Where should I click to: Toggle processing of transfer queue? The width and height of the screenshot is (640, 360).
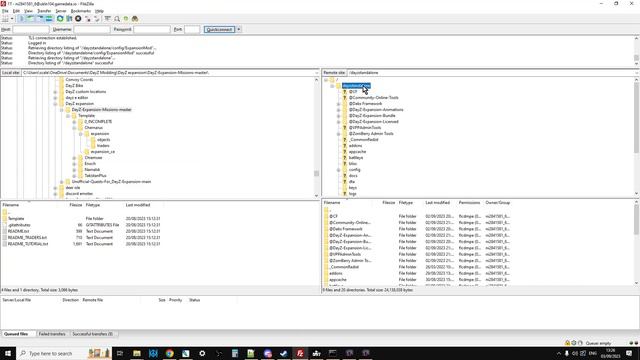pyautogui.click(x=69, y=19)
